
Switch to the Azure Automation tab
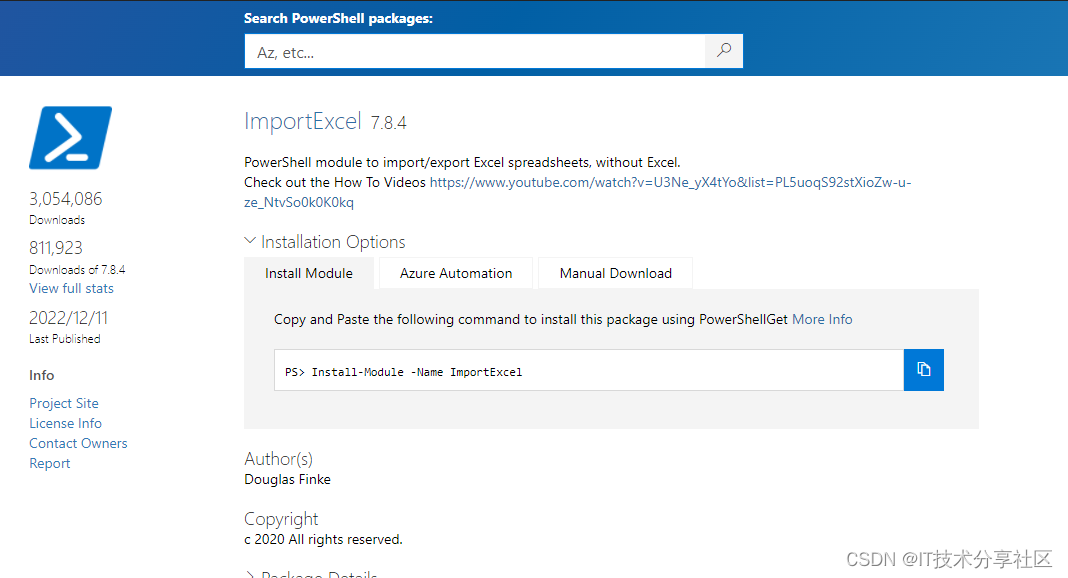pos(456,273)
